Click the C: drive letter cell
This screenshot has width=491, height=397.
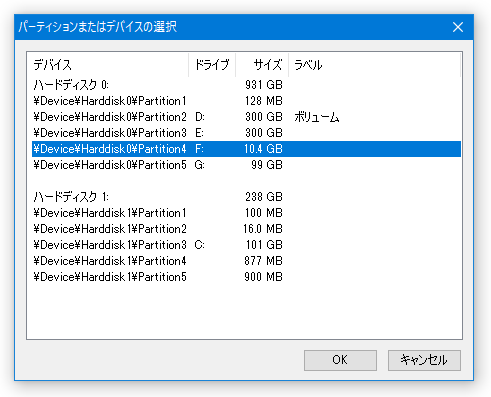tap(200, 245)
